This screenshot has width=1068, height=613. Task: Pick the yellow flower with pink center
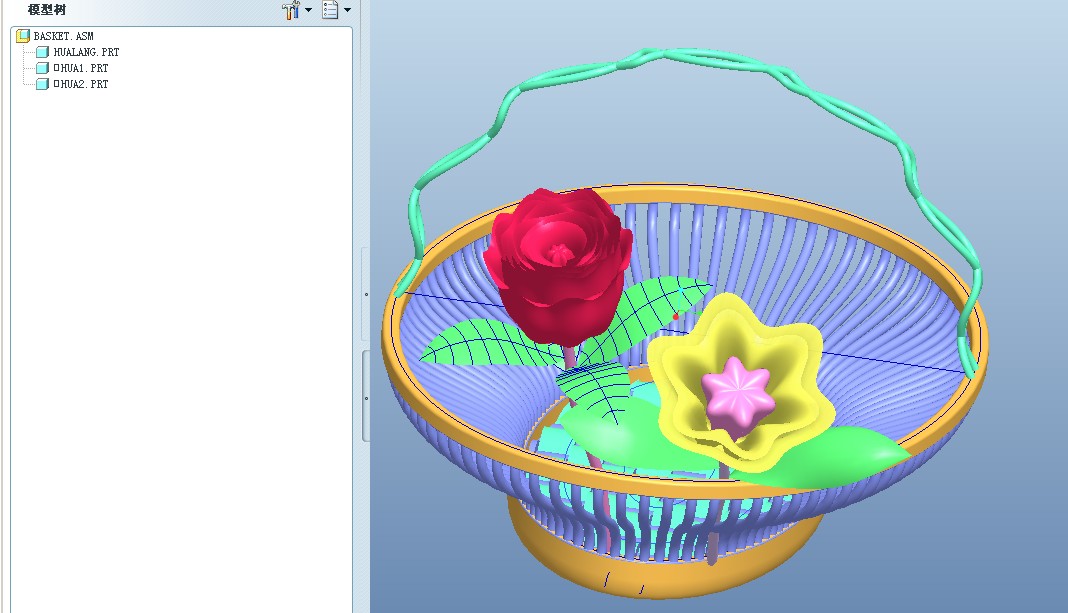[740, 383]
